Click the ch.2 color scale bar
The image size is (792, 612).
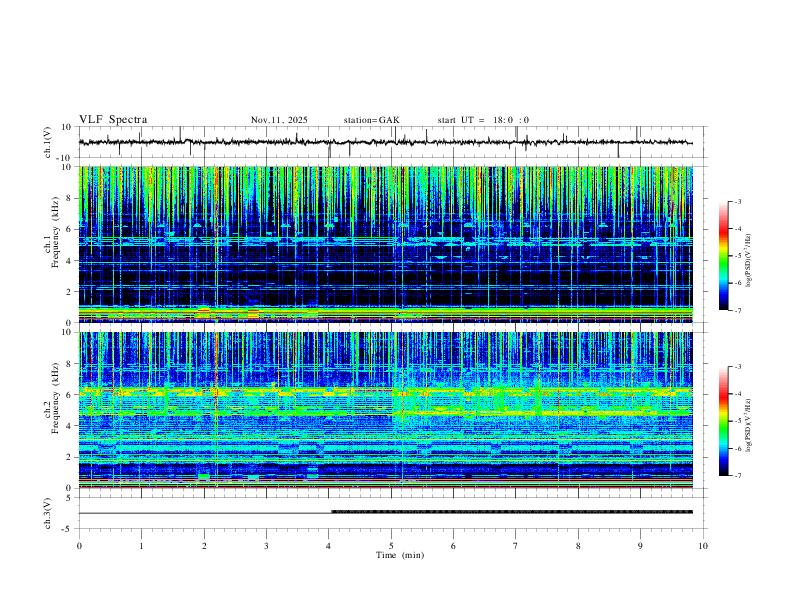(x=723, y=421)
